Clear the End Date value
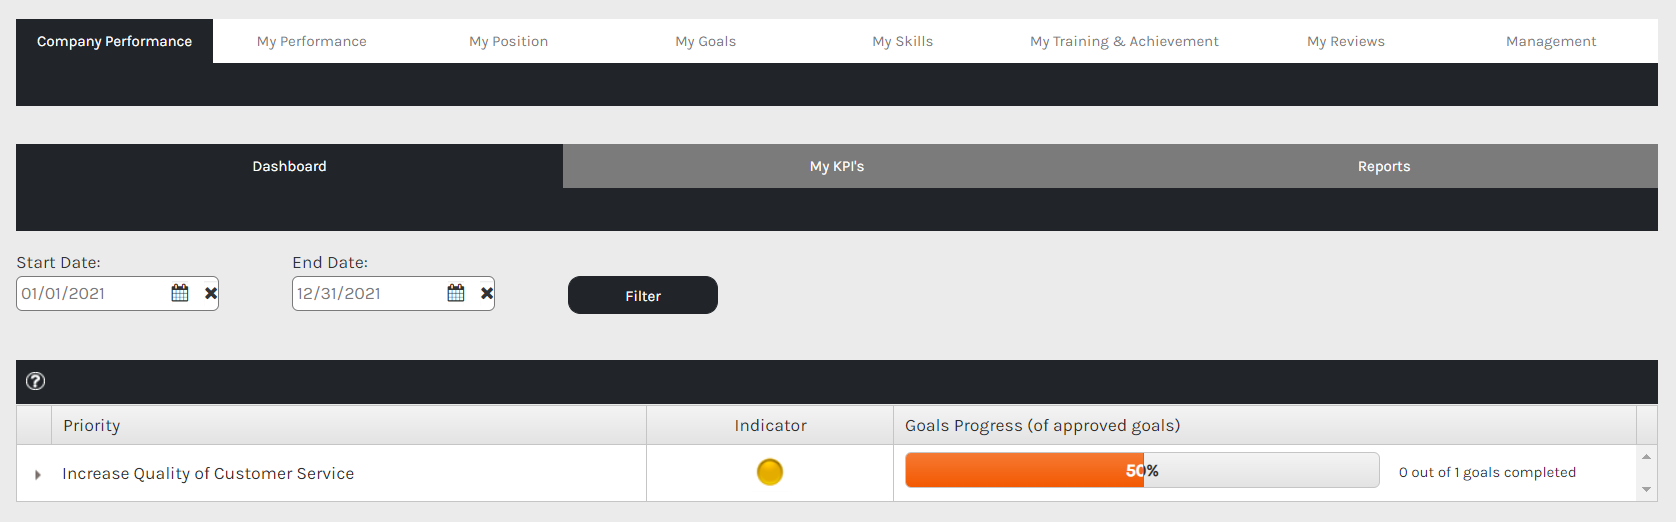 487,293
